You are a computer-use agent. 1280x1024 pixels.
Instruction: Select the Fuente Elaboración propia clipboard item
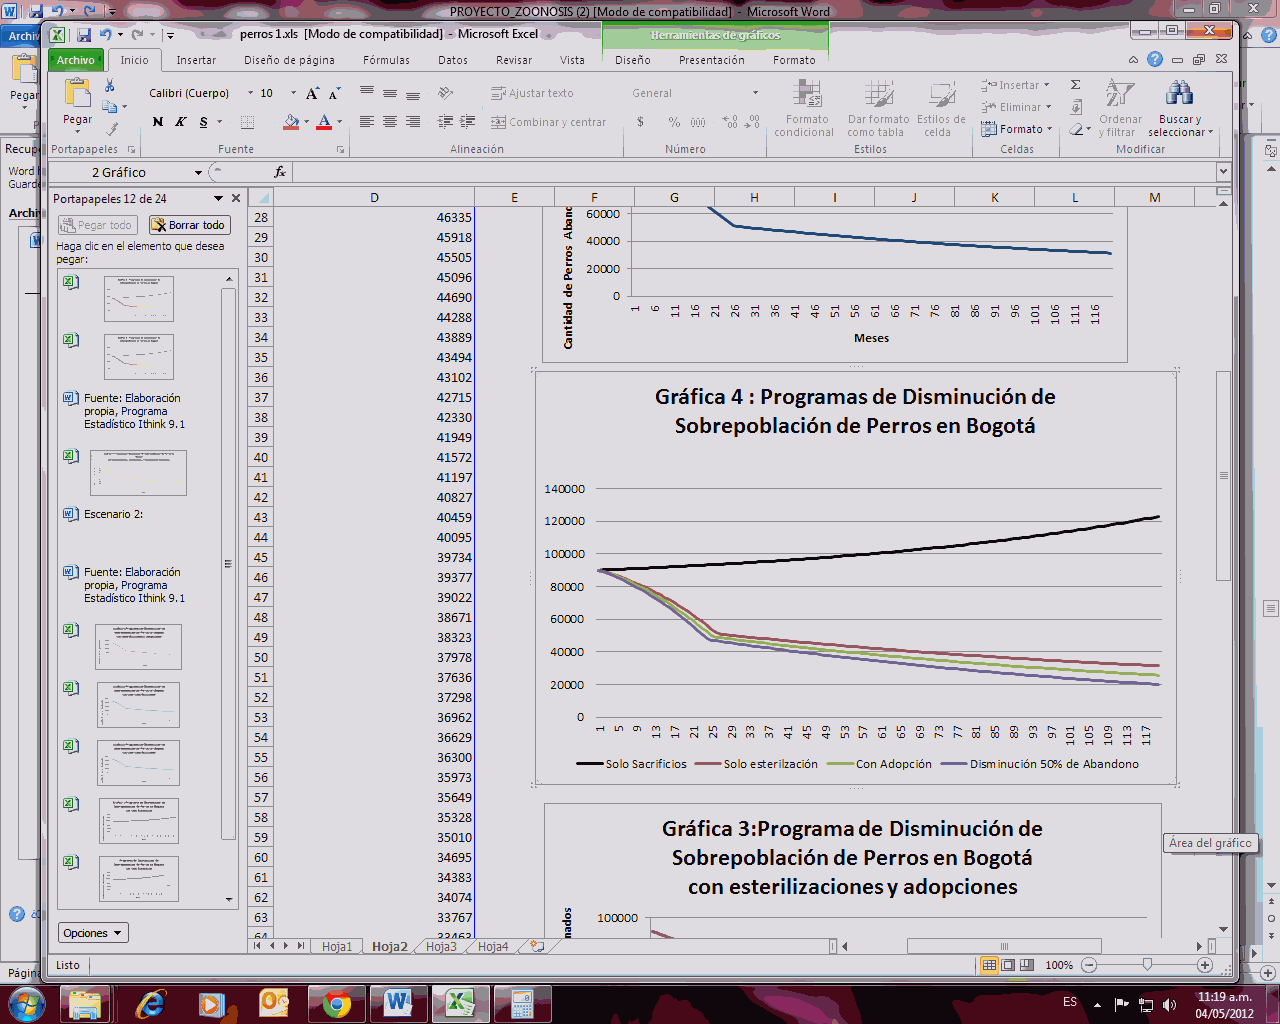click(133, 411)
